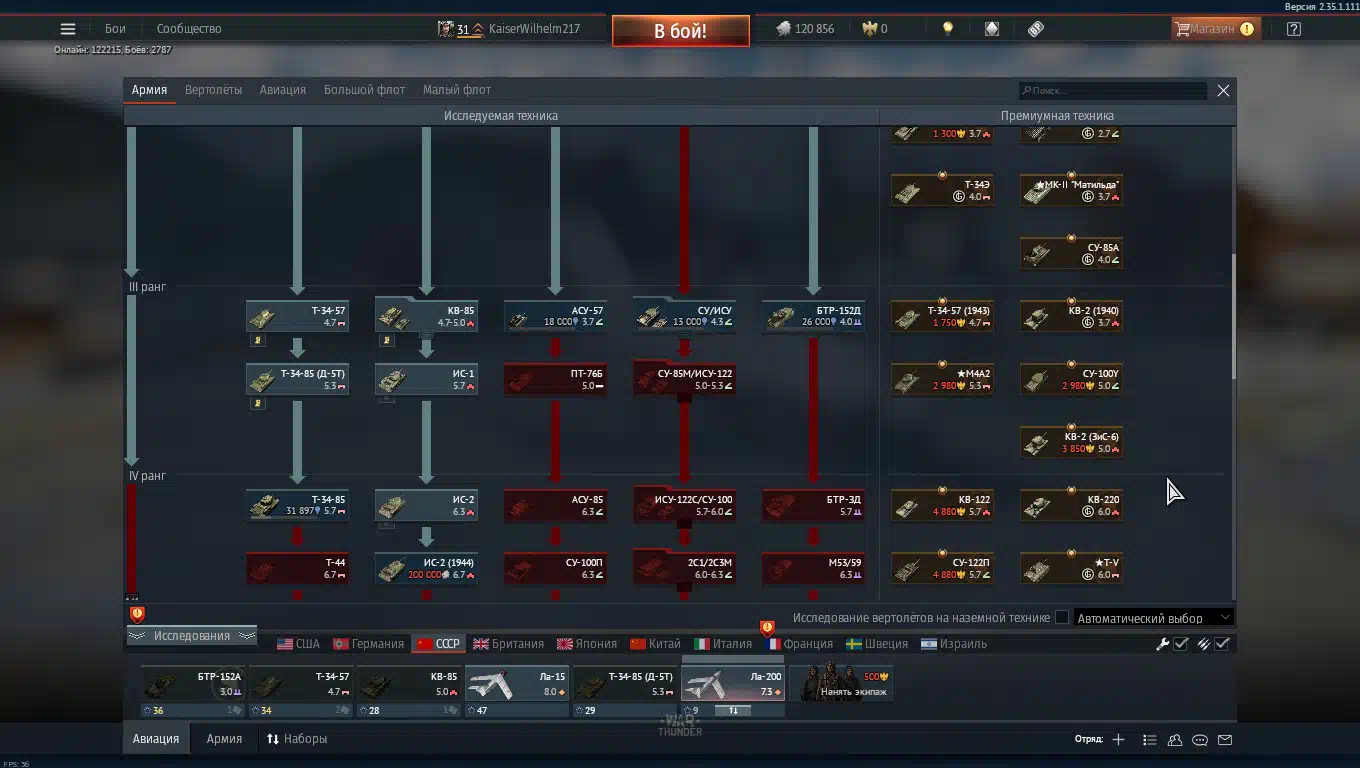The image size is (1360, 768).
Task: Click the ticket/coupon icon in top bar
Action: (1036, 29)
